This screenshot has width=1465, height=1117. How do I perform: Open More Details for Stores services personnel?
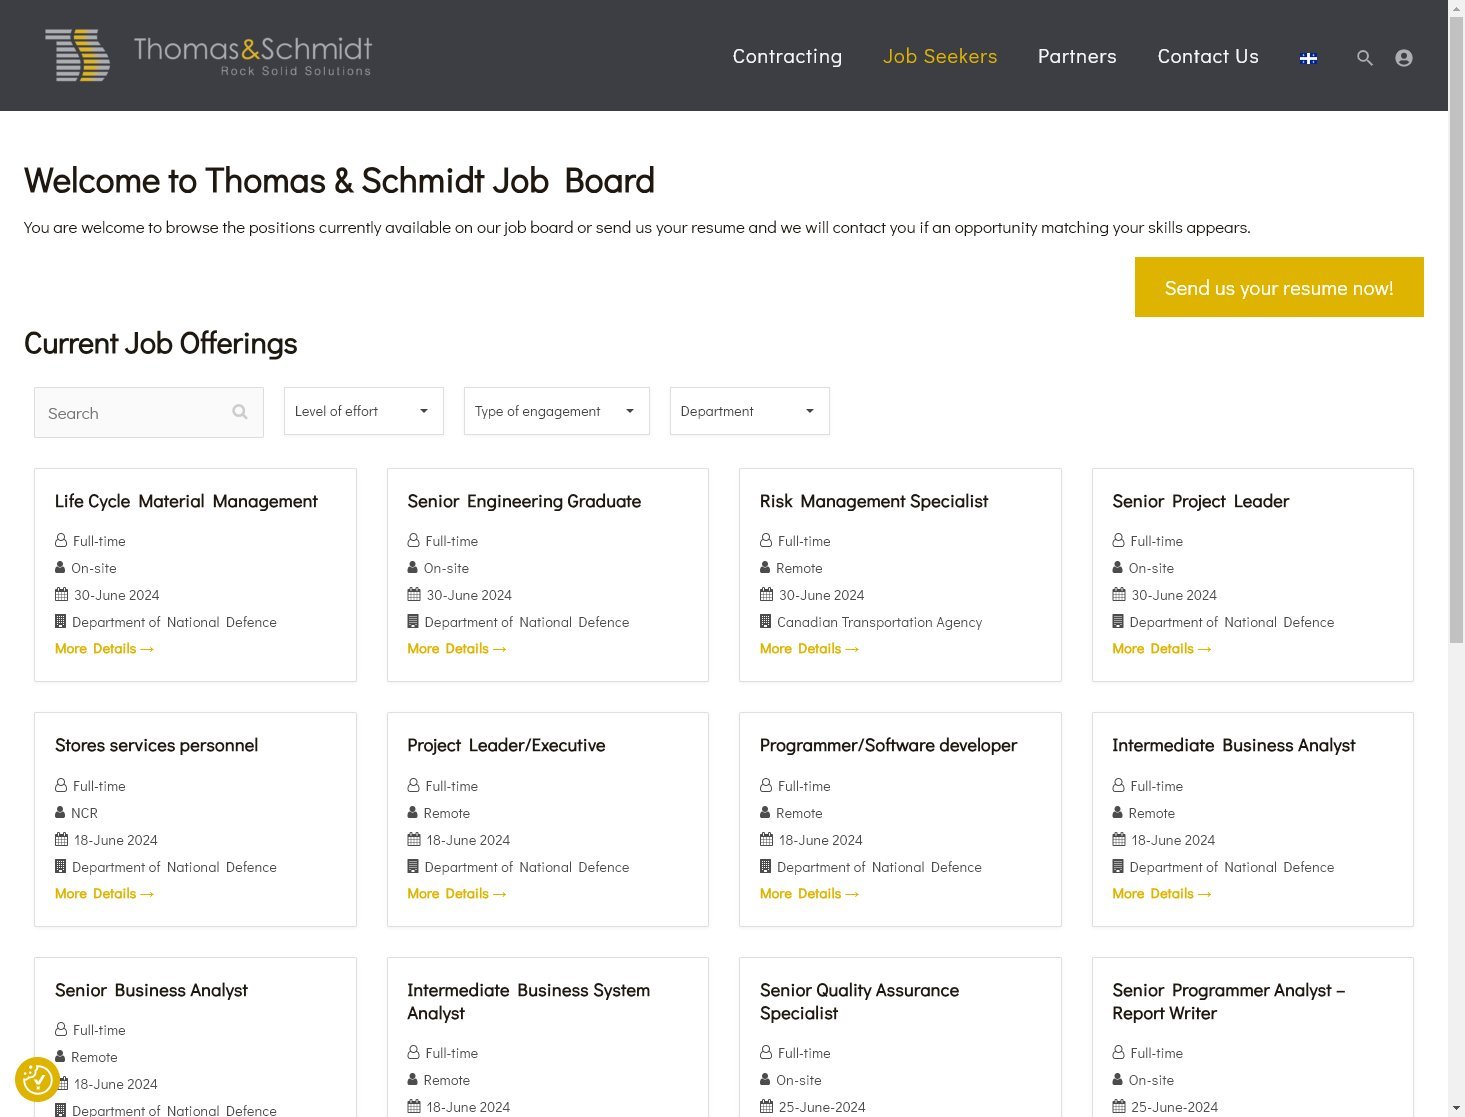(x=104, y=893)
